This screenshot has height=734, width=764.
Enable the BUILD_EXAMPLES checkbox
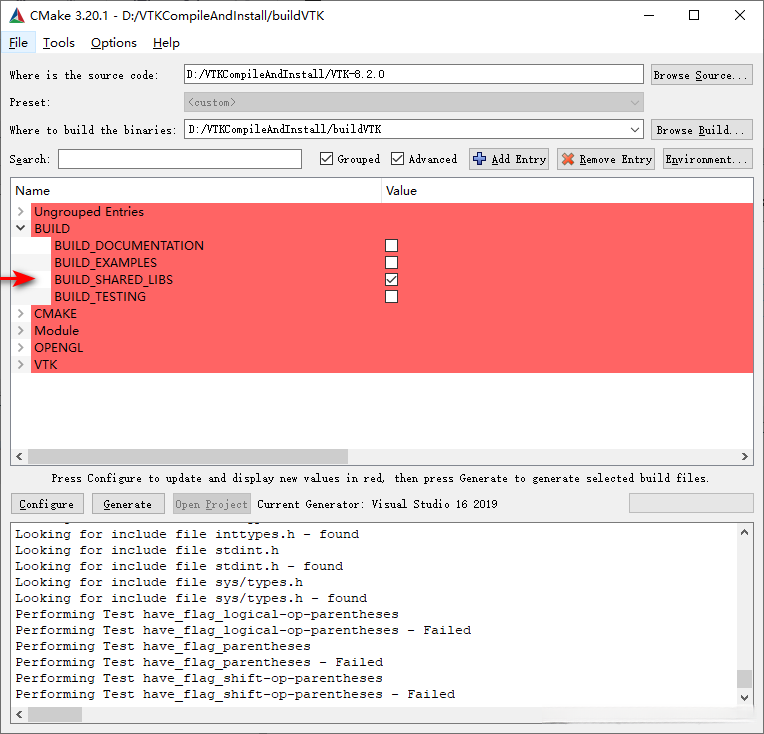(x=391, y=262)
